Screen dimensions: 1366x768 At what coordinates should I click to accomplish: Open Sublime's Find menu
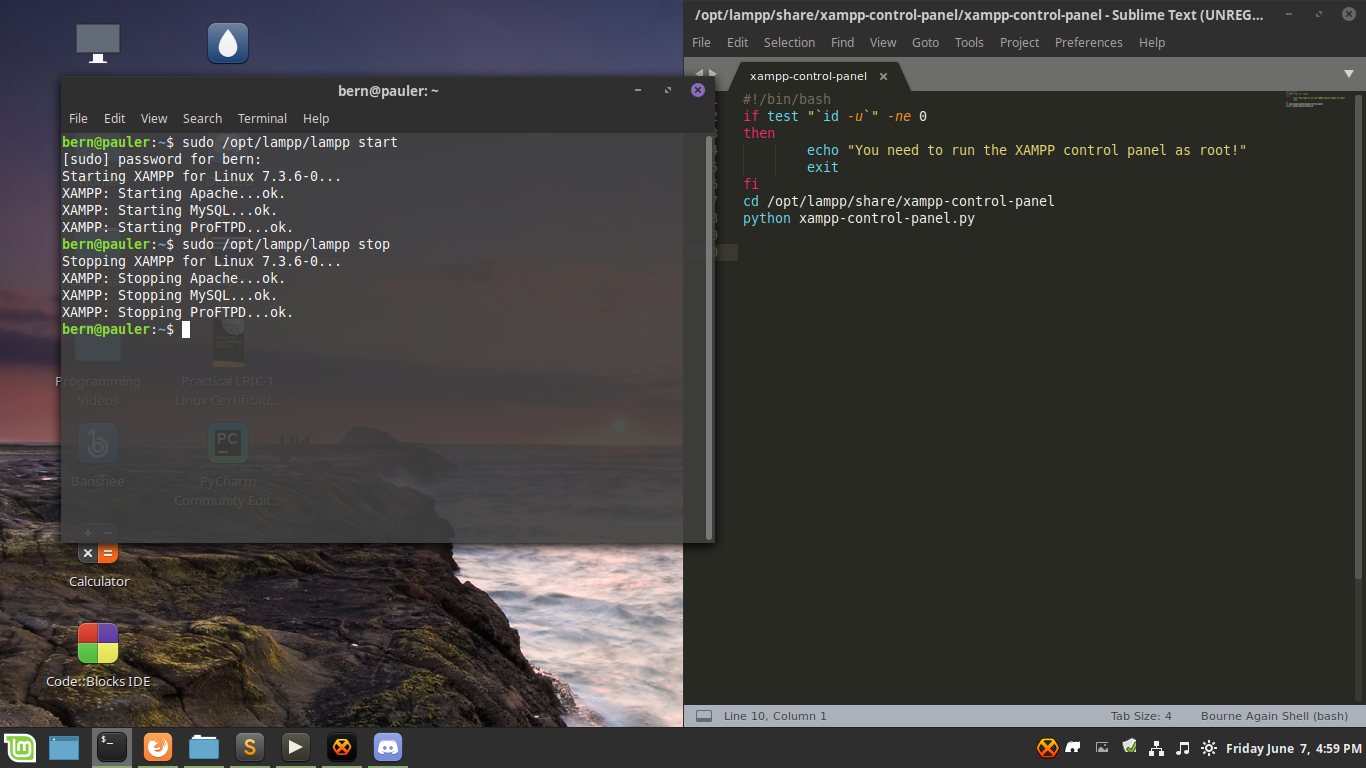(x=843, y=42)
